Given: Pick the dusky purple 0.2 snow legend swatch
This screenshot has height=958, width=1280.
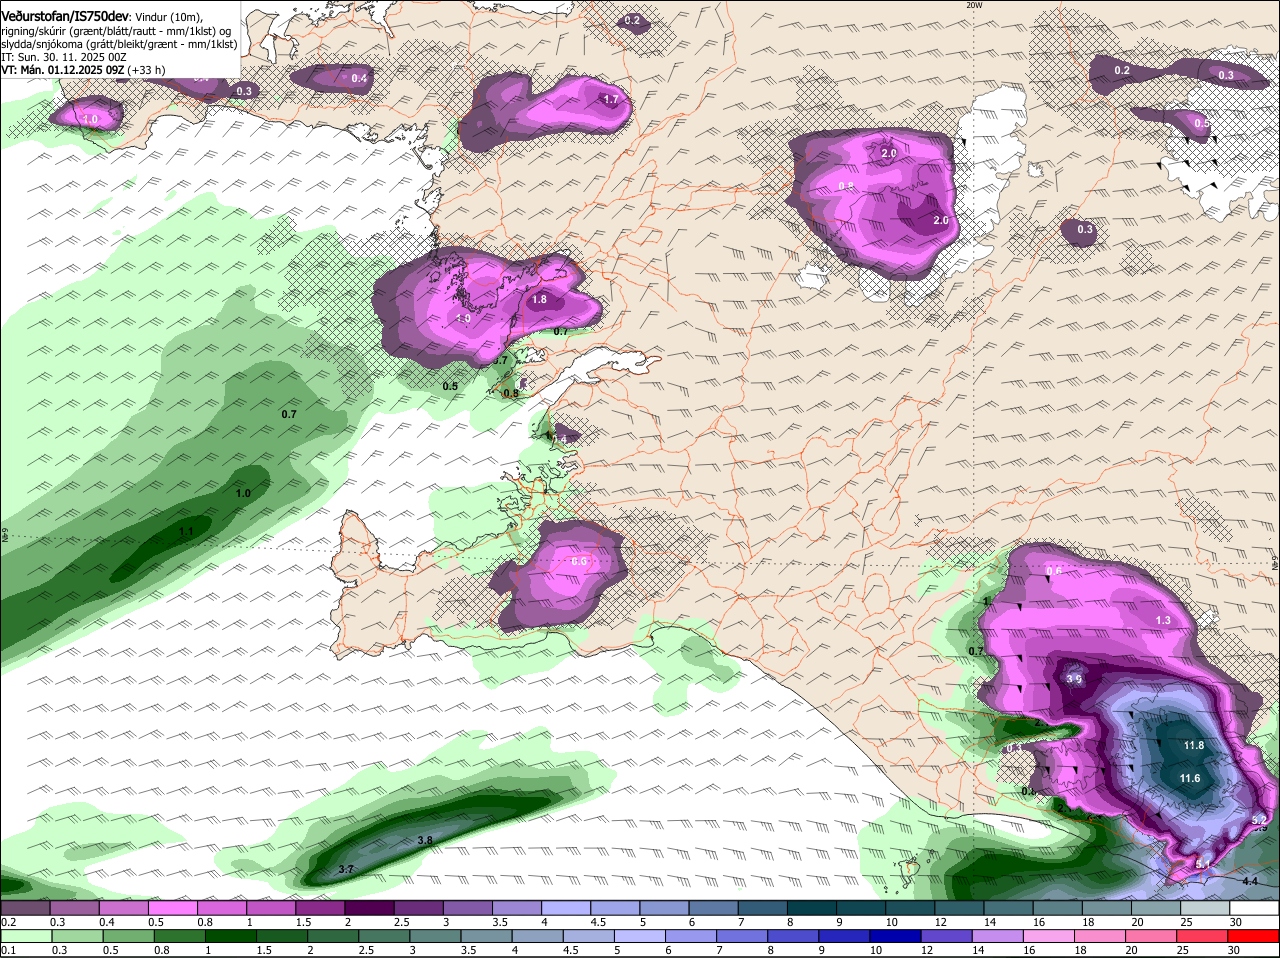Looking at the screenshot, I should click(25, 908).
